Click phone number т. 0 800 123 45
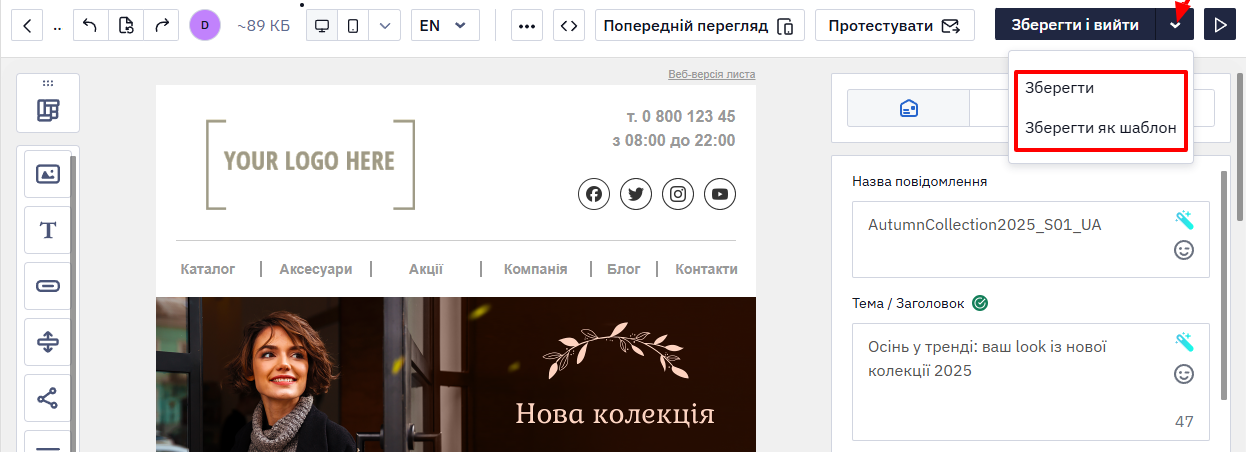 681,116
